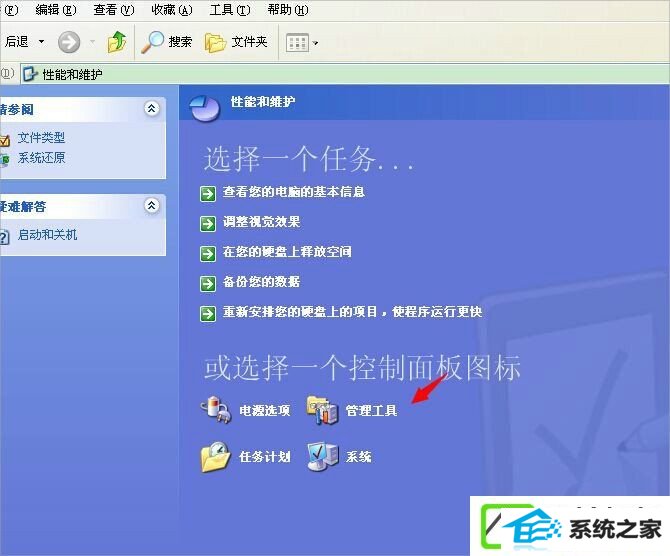
Task: Open 启动和关机 troubleshooting link
Action: tap(47, 235)
